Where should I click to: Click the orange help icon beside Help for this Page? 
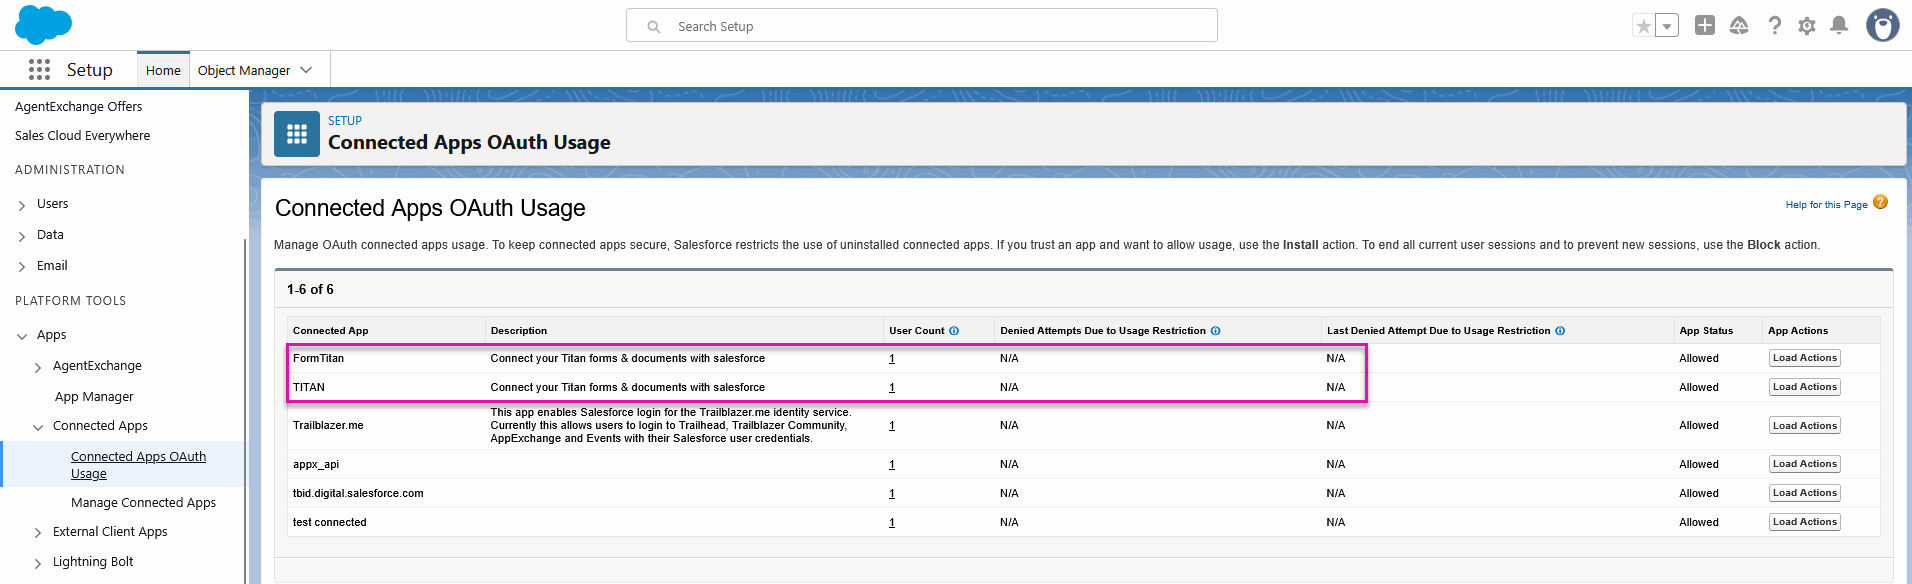(x=1880, y=202)
